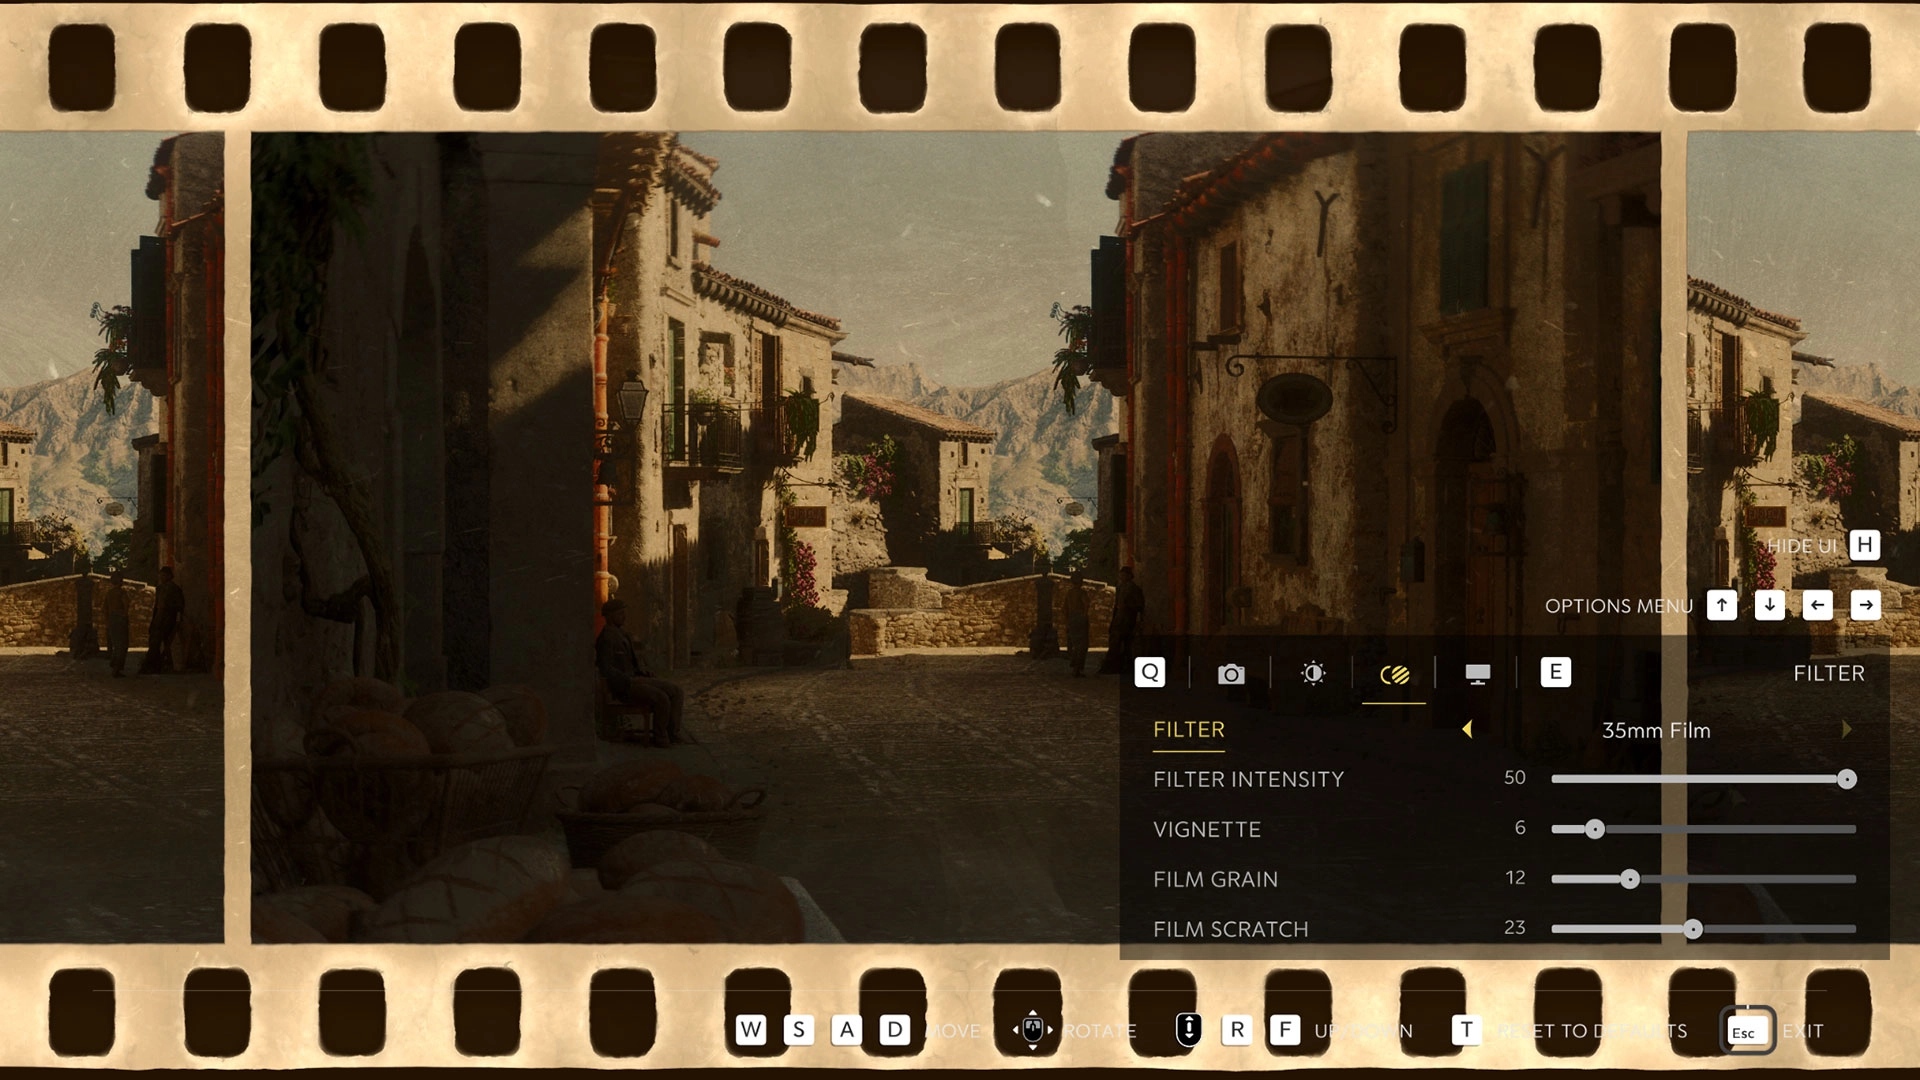
Task: Click right arrow to choose next filter
Action: tap(1846, 730)
